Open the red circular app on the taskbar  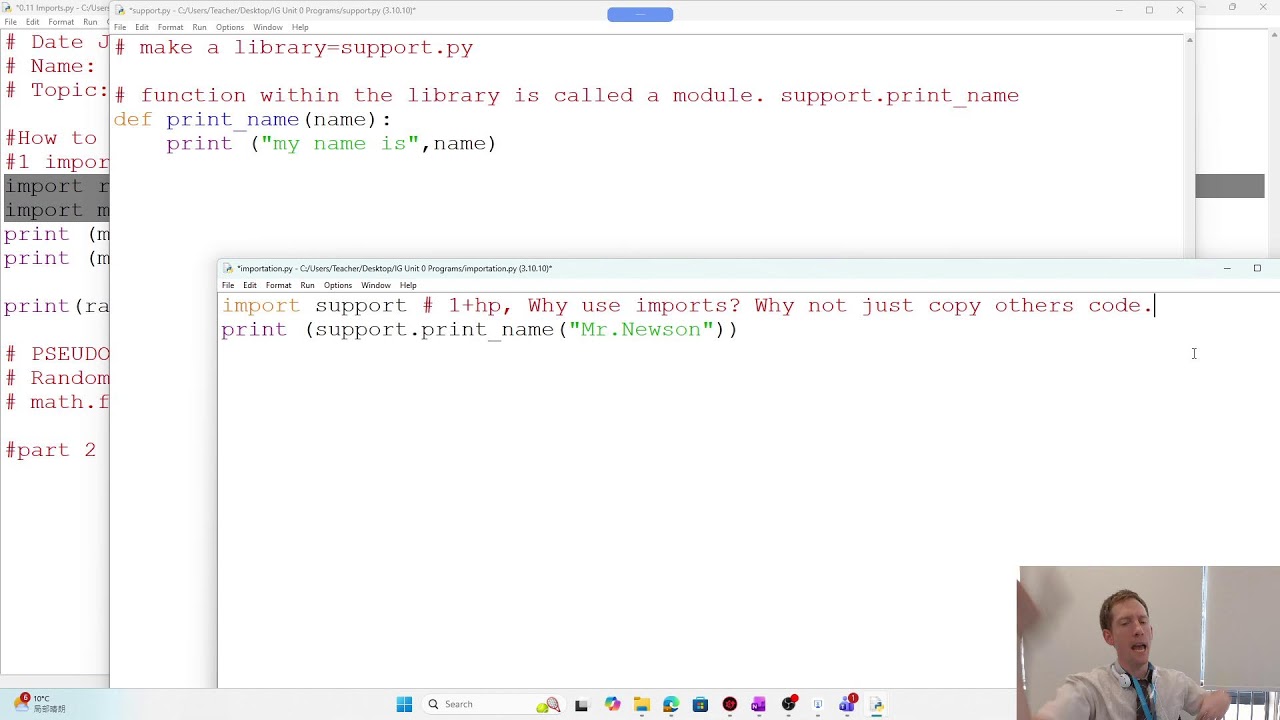730,704
